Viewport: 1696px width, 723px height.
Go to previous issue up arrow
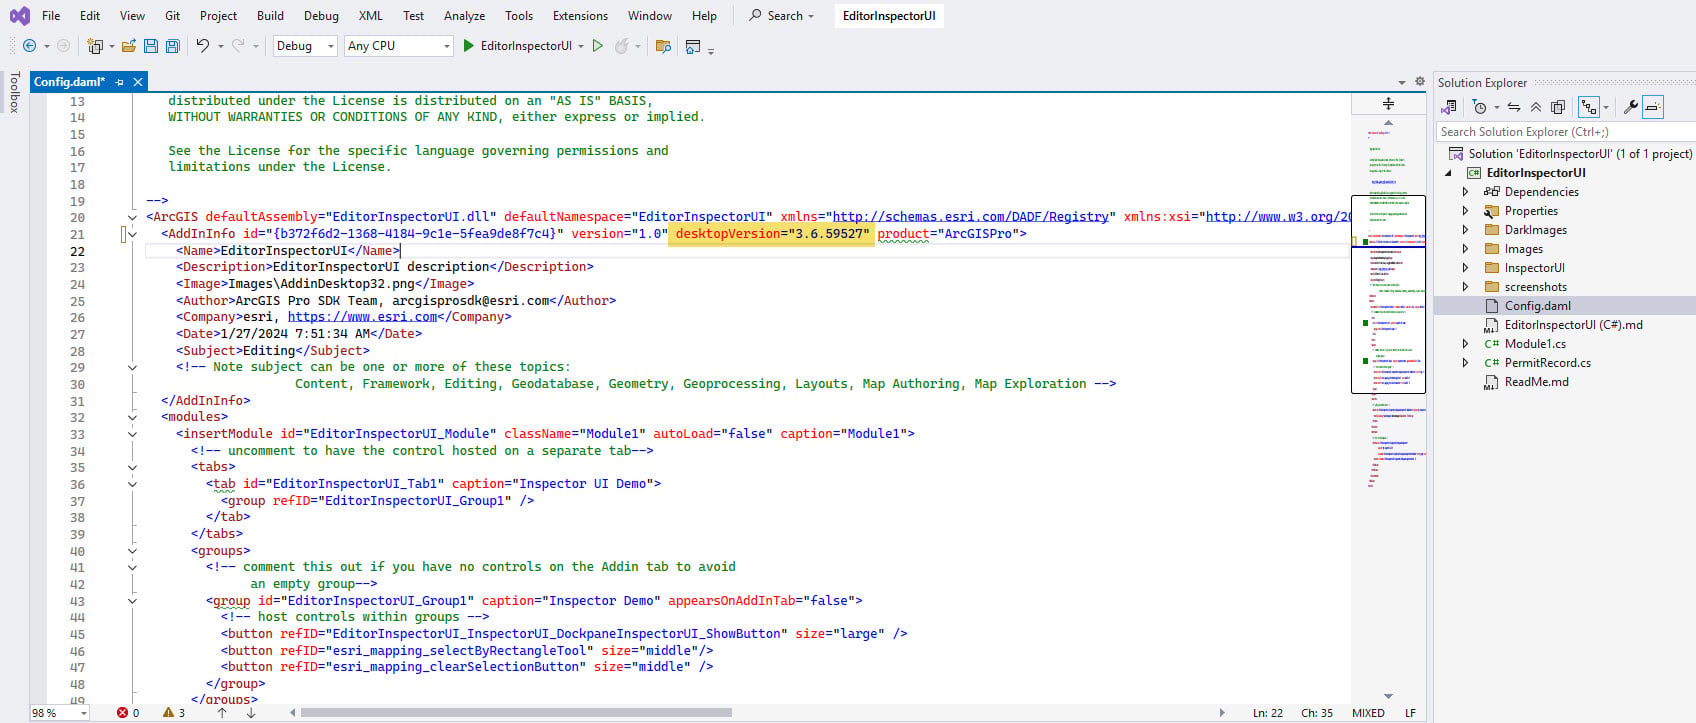coord(222,713)
